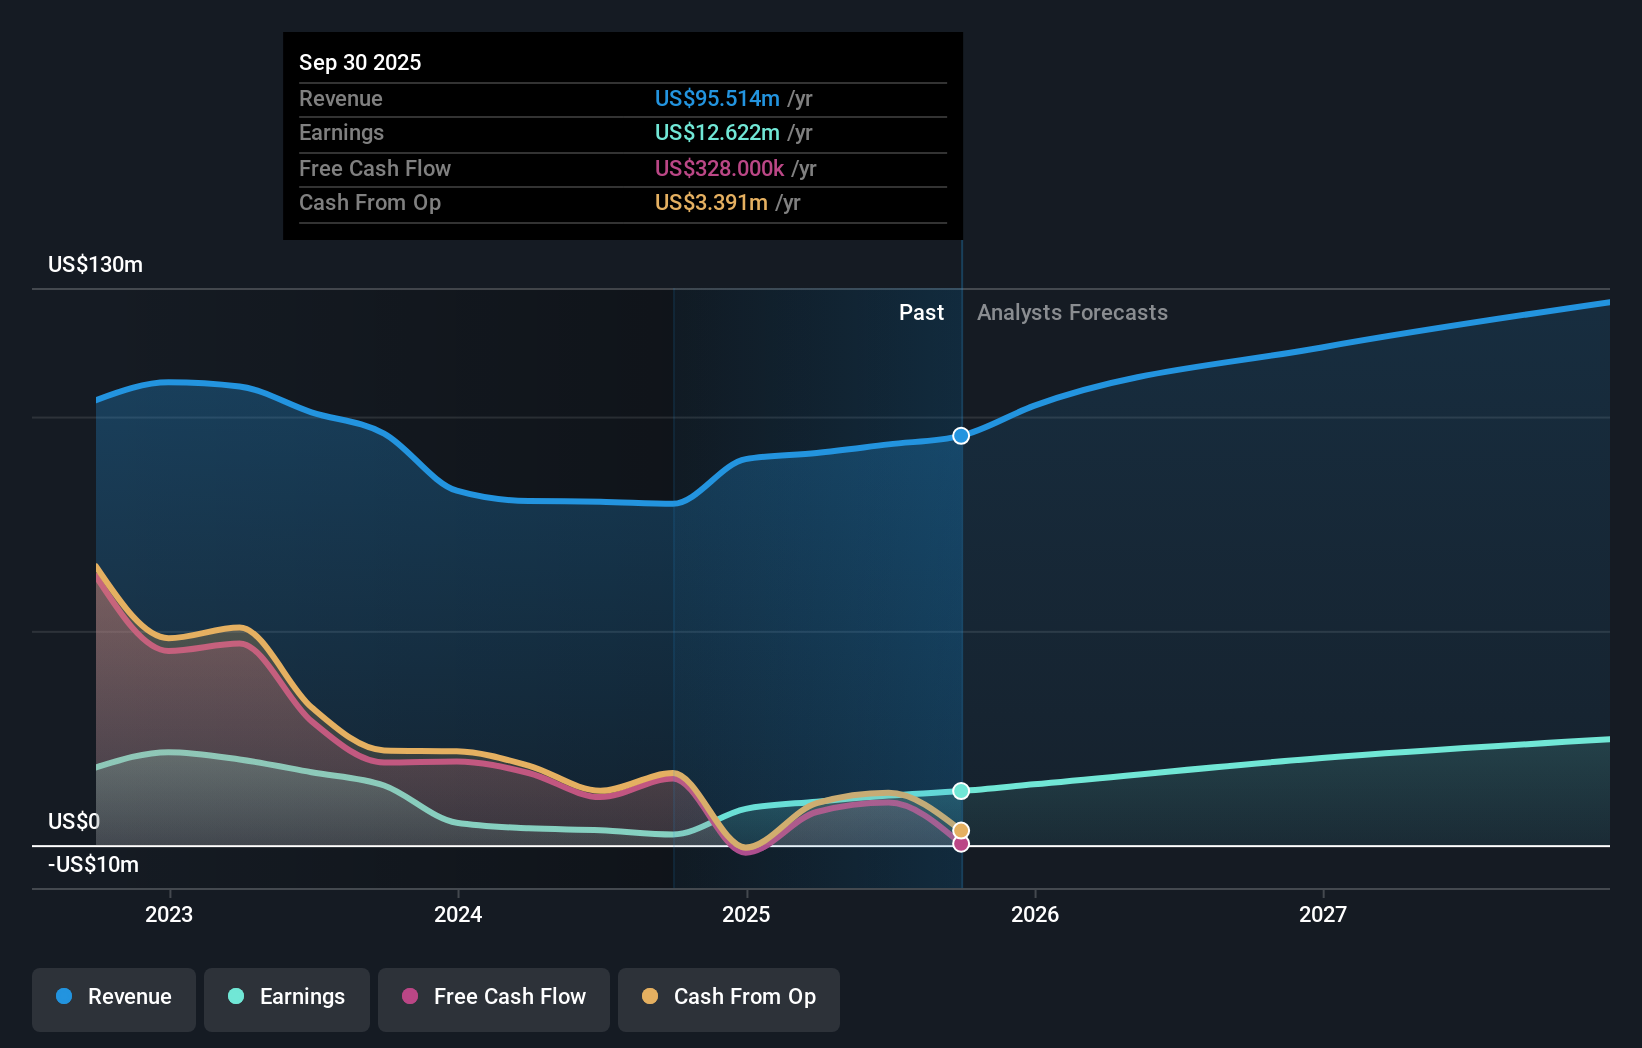1642x1048 pixels.
Task: Click the Revenue value US$95.514m in tooltip
Action: point(716,98)
